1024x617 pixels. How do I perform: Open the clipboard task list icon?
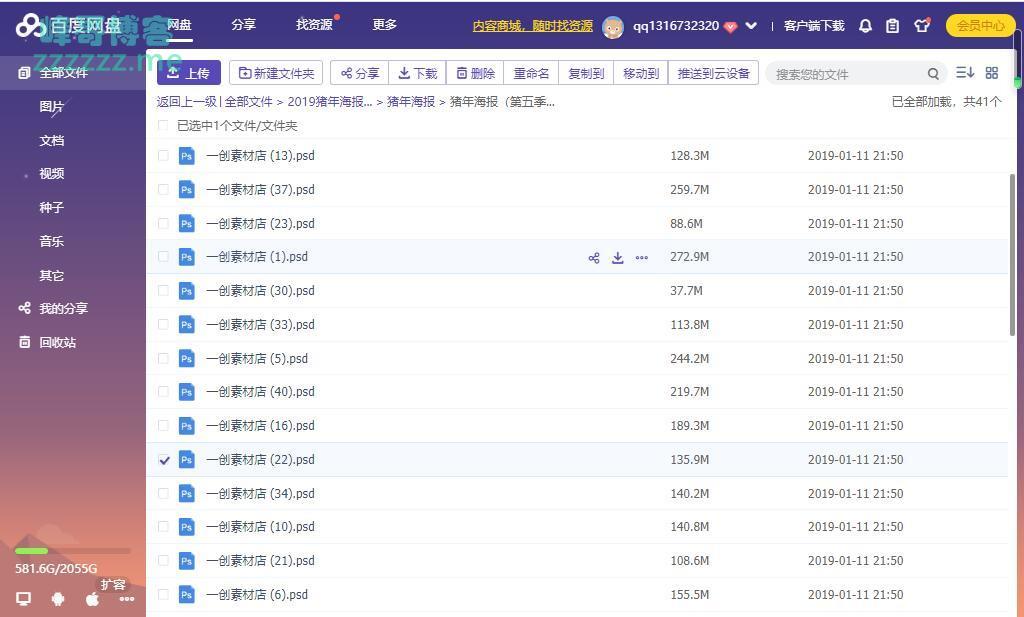click(x=892, y=26)
